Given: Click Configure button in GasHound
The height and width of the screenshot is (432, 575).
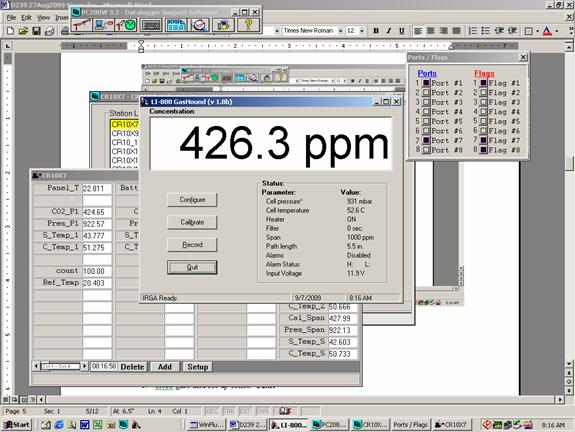Looking at the screenshot, I should 192,200.
